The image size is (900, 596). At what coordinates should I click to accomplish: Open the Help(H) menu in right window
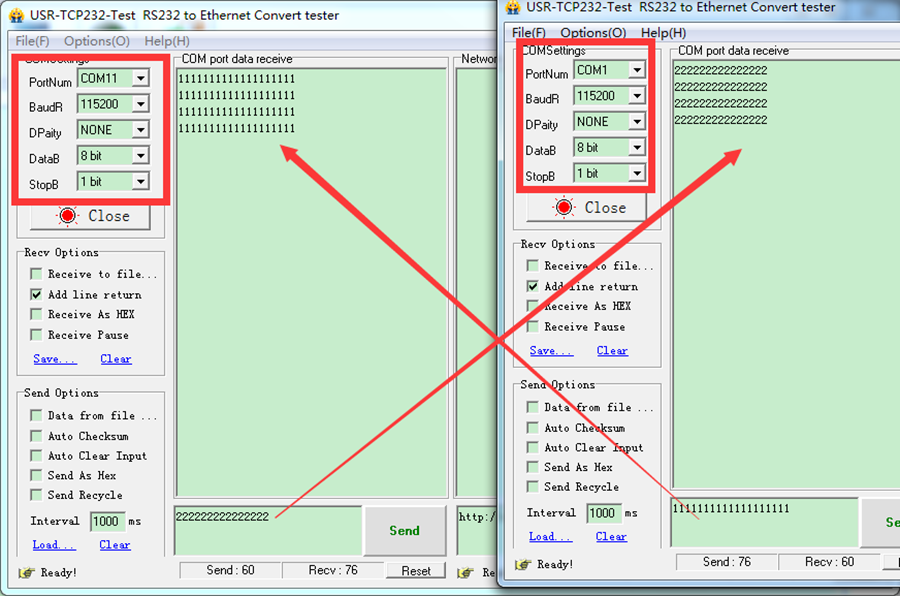[664, 33]
